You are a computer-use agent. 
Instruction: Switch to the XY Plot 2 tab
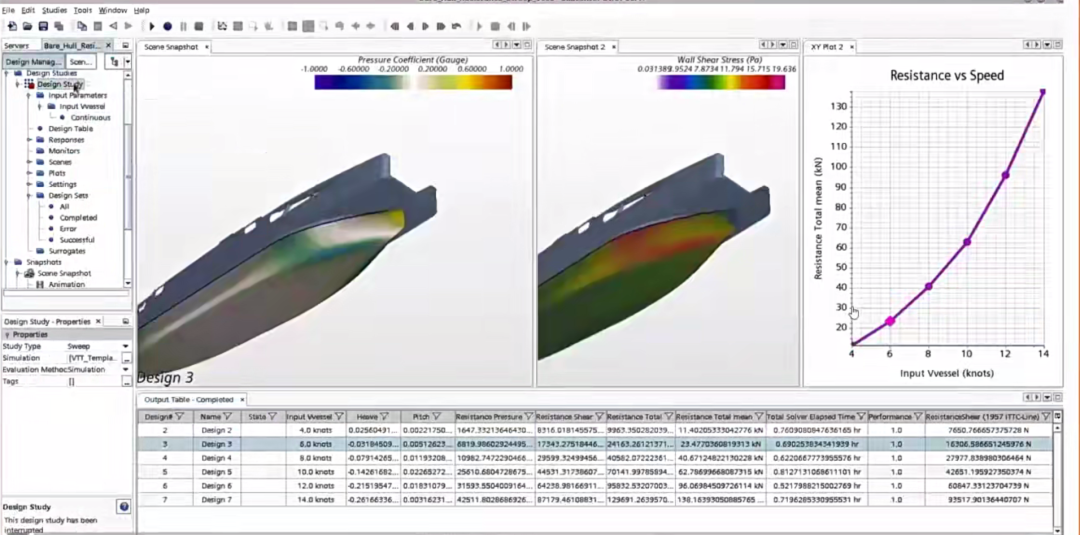tap(827, 47)
